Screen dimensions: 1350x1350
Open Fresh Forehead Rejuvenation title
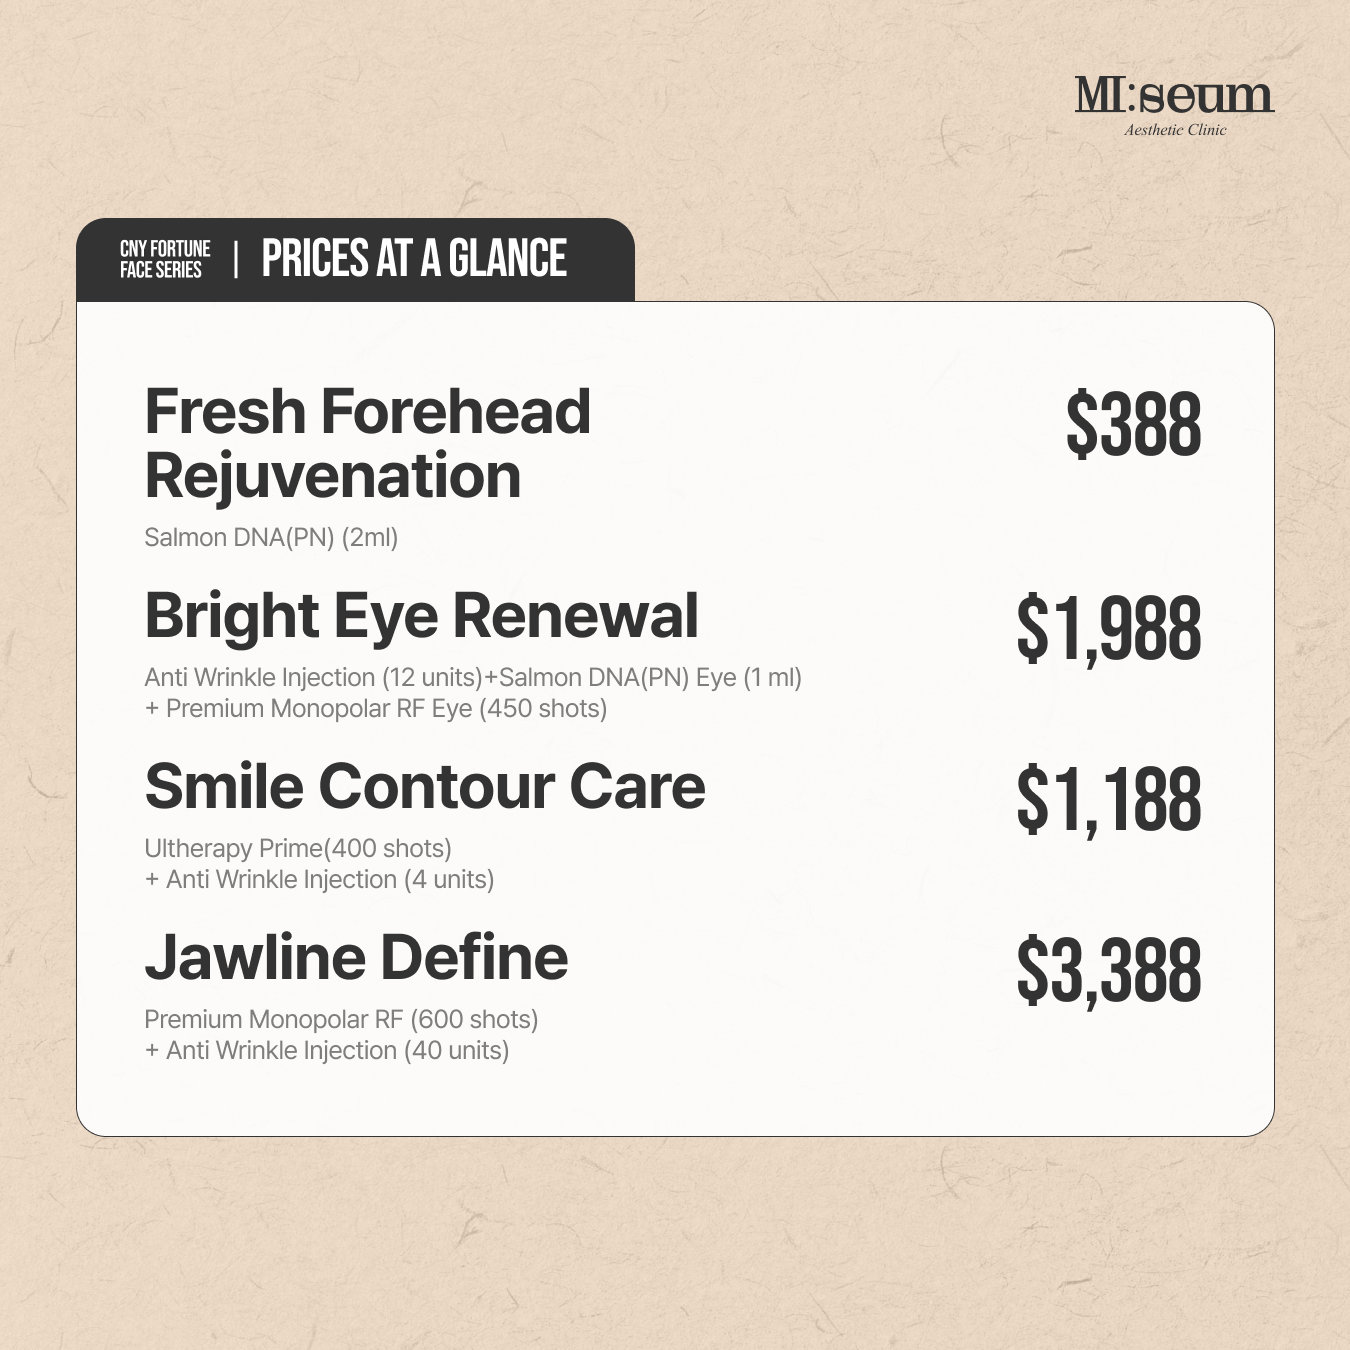click(x=367, y=443)
